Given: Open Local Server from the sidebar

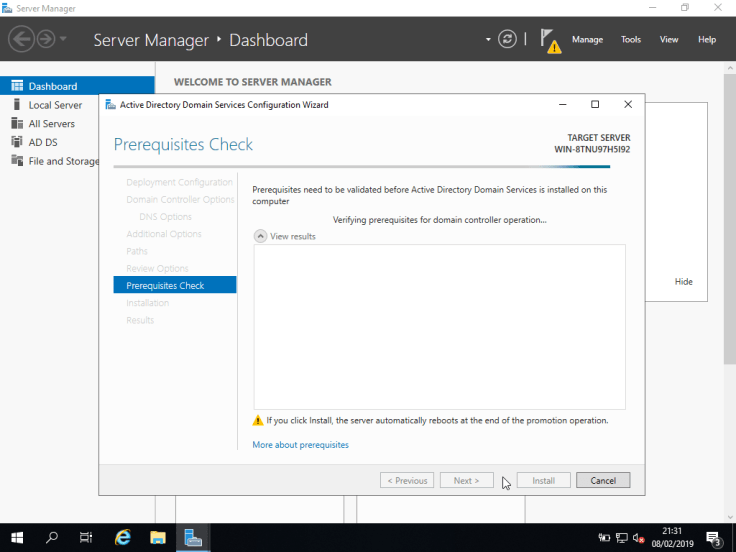Looking at the screenshot, I should pos(55,105).
